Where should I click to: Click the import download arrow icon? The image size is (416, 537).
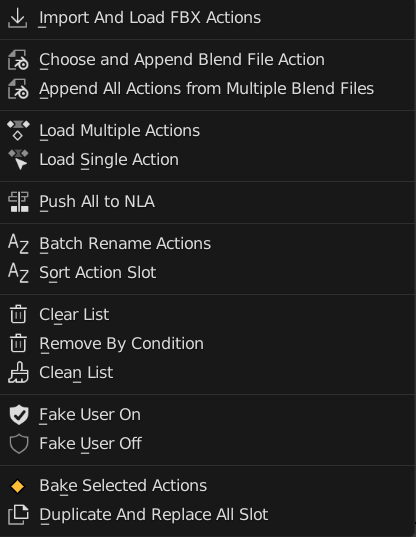(18, 18)
